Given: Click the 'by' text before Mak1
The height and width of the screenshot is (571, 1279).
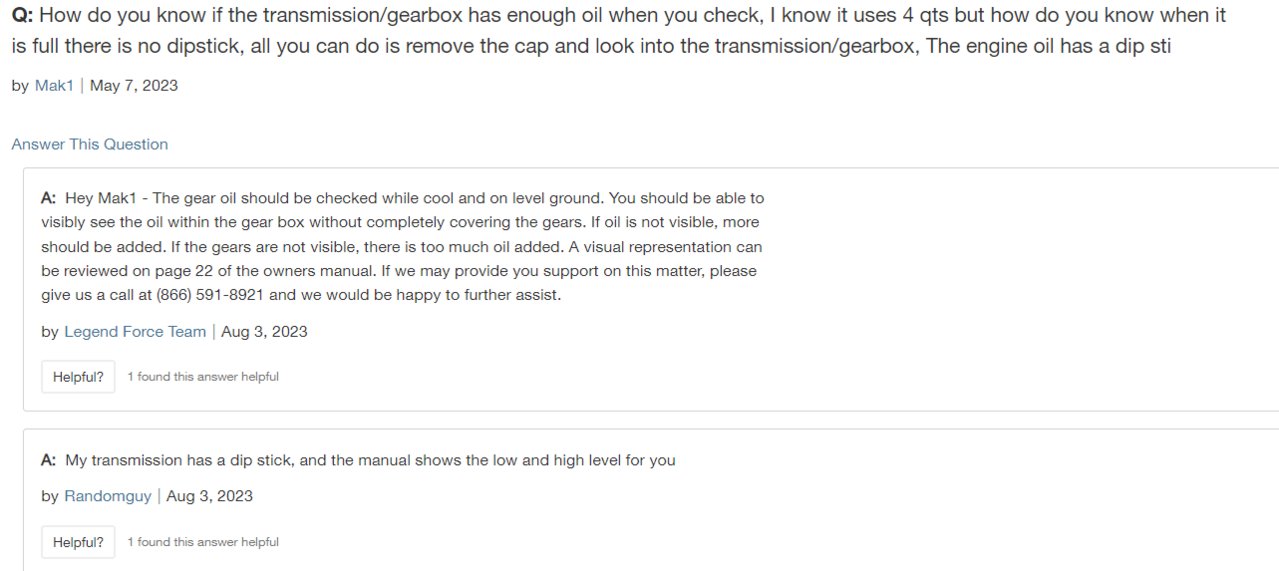Looking at the screenshot, I should click(x=20, y=85).
